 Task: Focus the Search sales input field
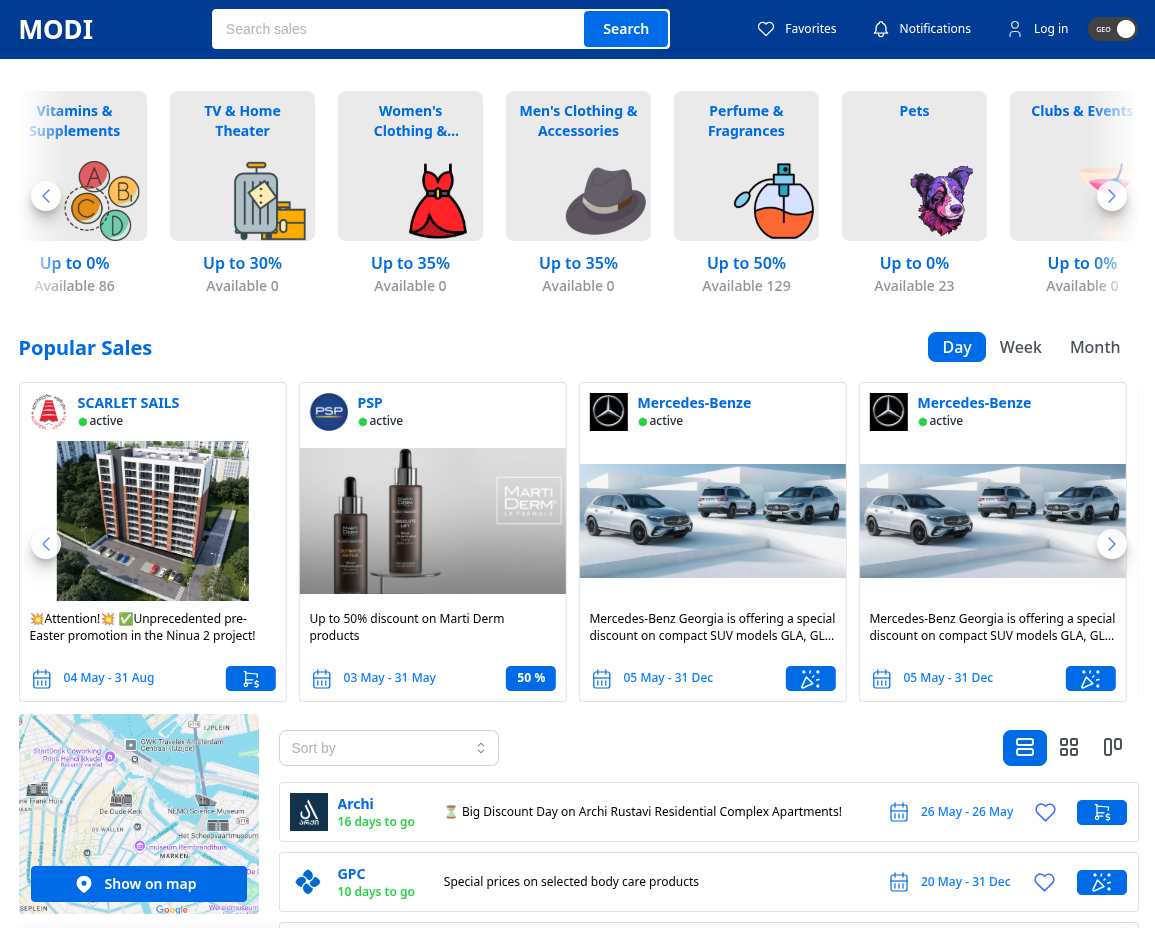pyautogui.click(x=398, y=29)
